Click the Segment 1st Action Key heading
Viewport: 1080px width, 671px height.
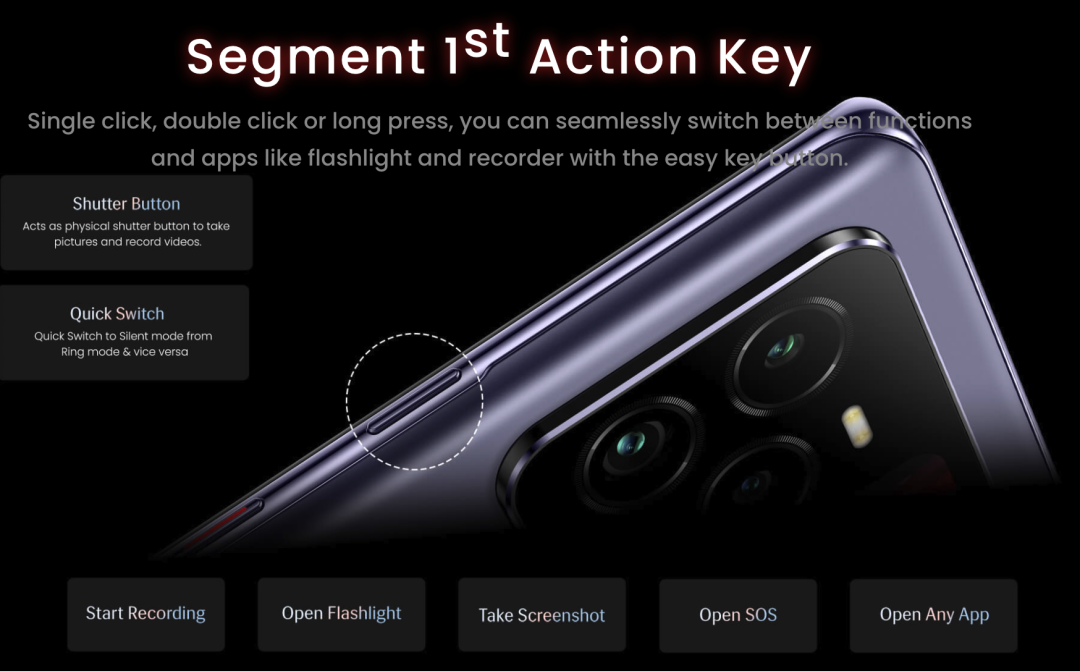499,55
